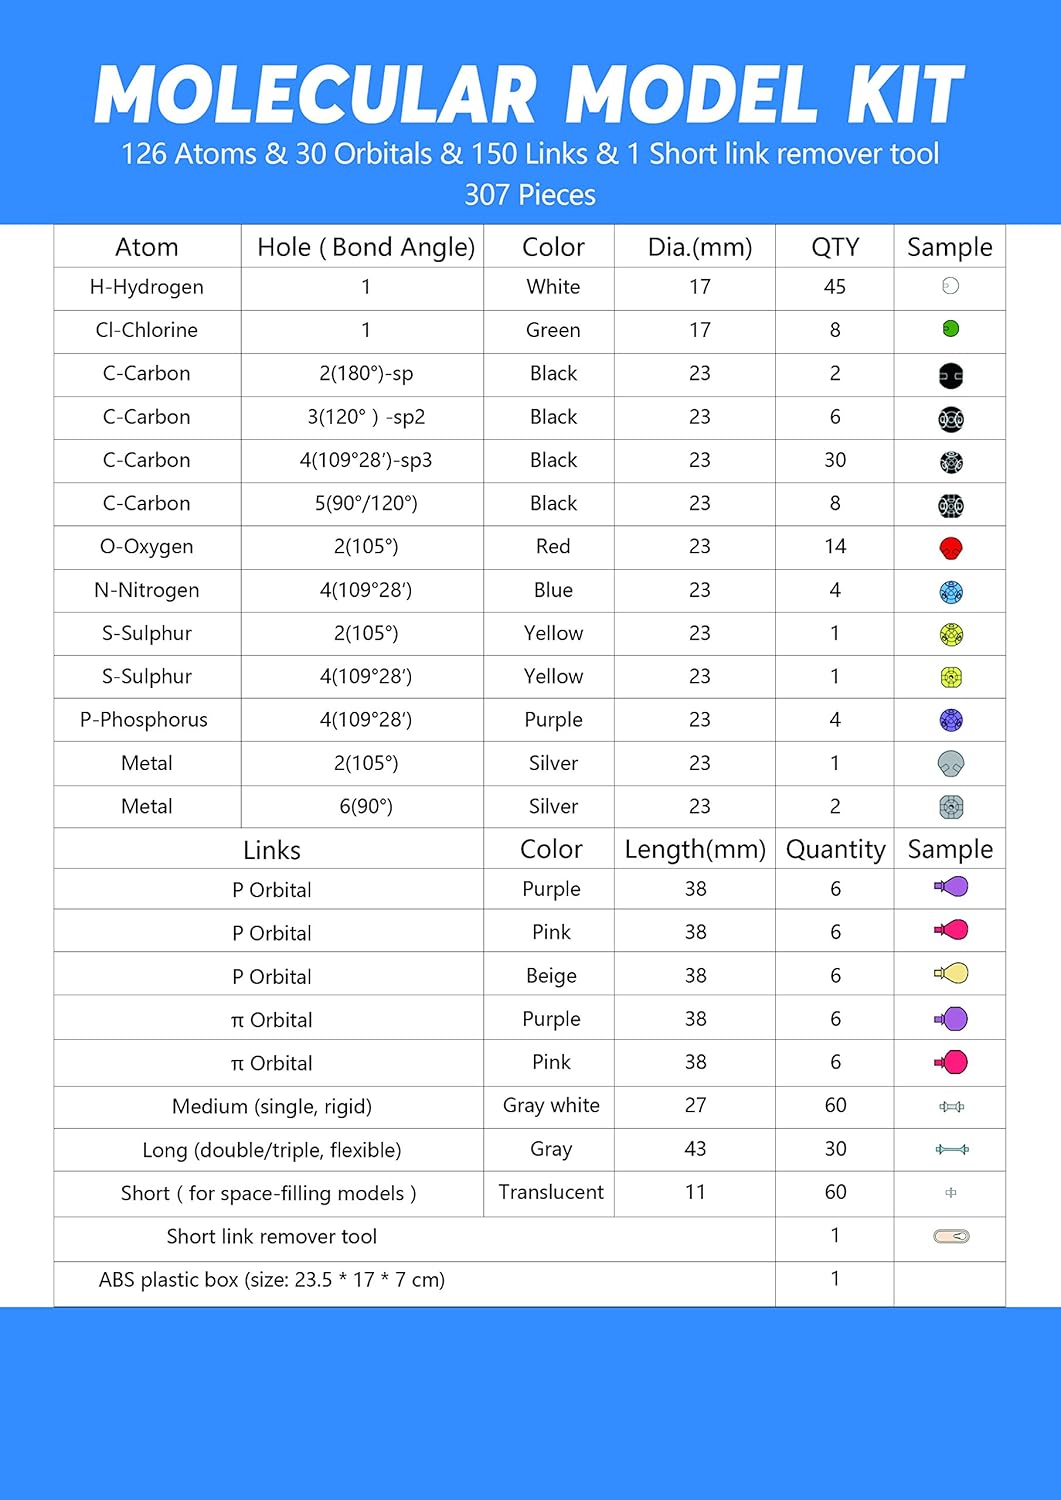Click the purple Phosphorus atom sample icon
This screenshot has height=1500, width=1061.
[950, 720]
